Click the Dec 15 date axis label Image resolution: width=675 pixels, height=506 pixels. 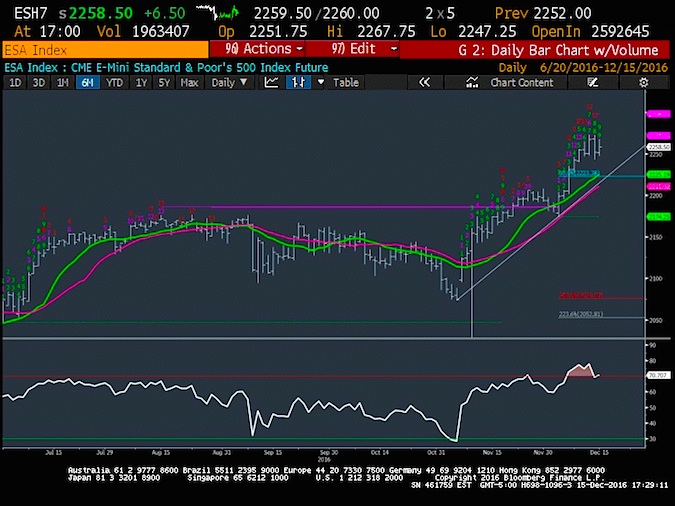point(599,453)
